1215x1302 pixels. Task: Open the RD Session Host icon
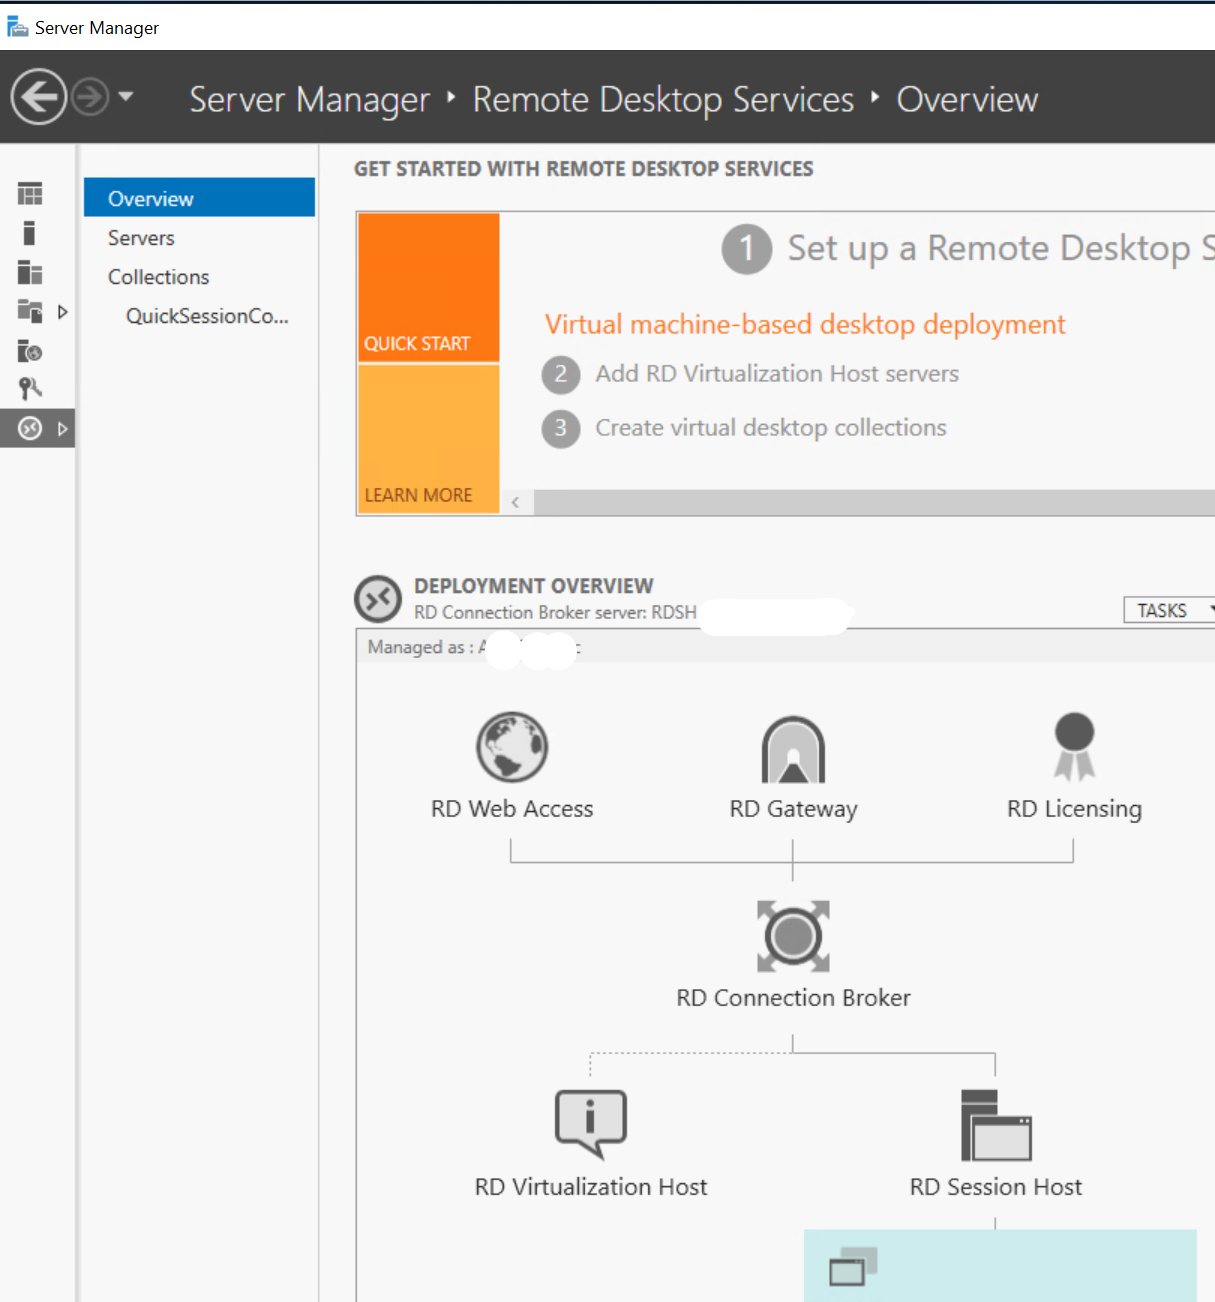(995, 1125)
